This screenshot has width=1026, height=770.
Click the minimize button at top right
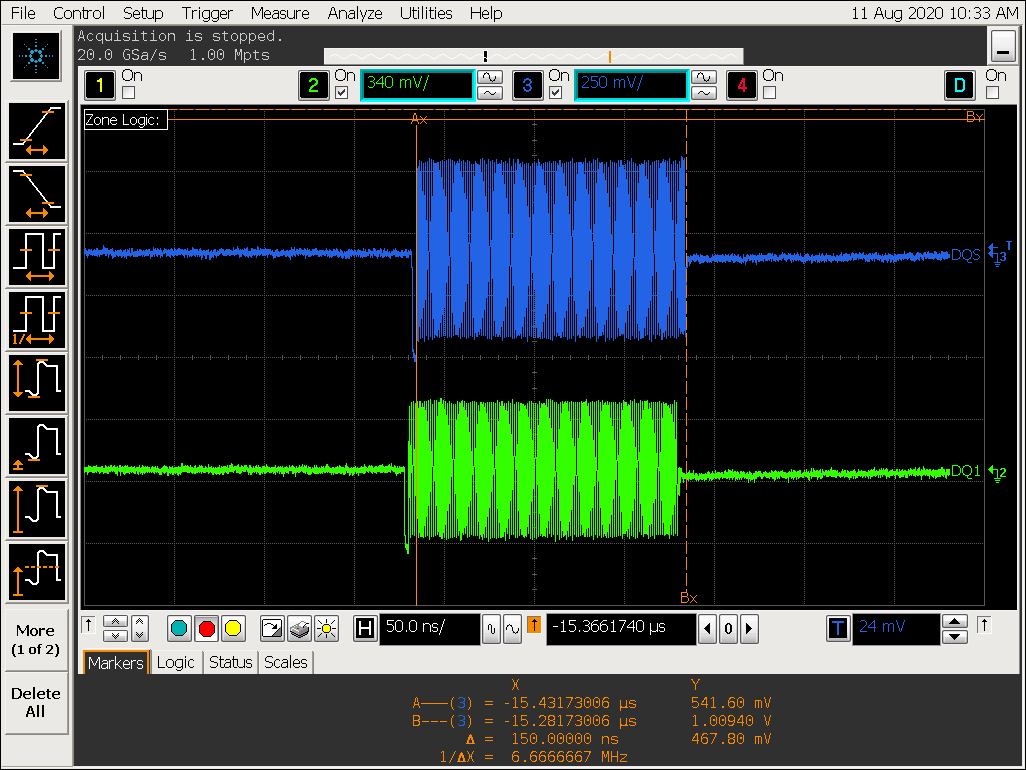(x=1003, y=47)
